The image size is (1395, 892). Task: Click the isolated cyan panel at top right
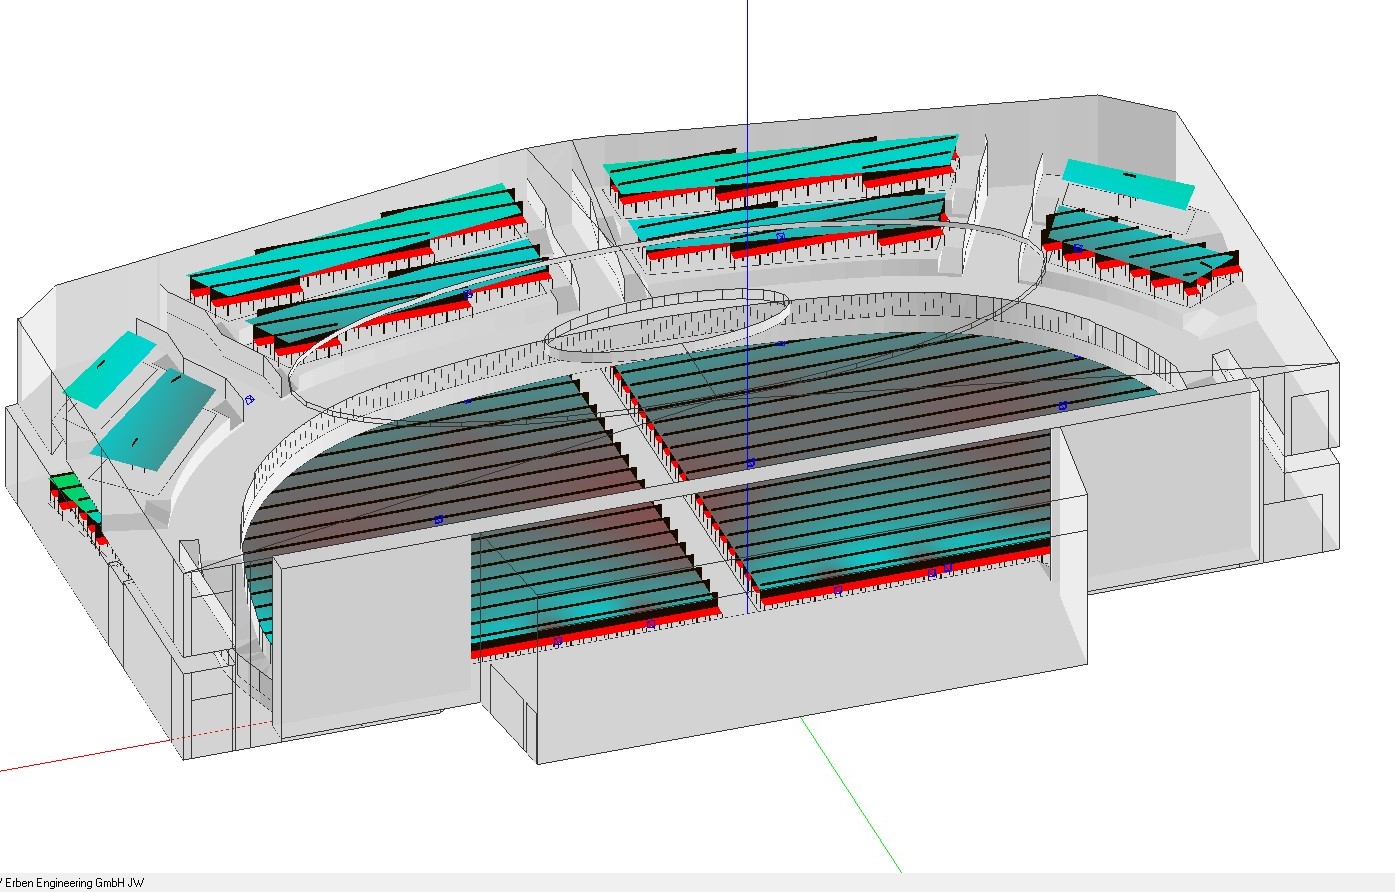1128,183
